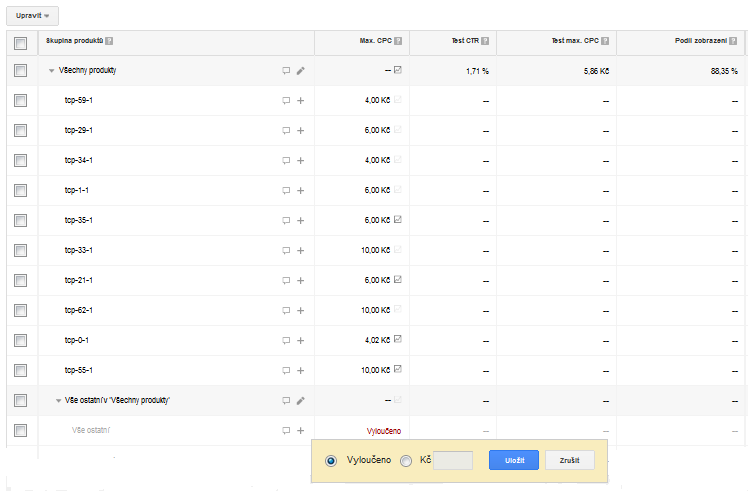Choose the Kč radio button option
The width and height of the screenshot is (748, 498).
pos(406,461)
